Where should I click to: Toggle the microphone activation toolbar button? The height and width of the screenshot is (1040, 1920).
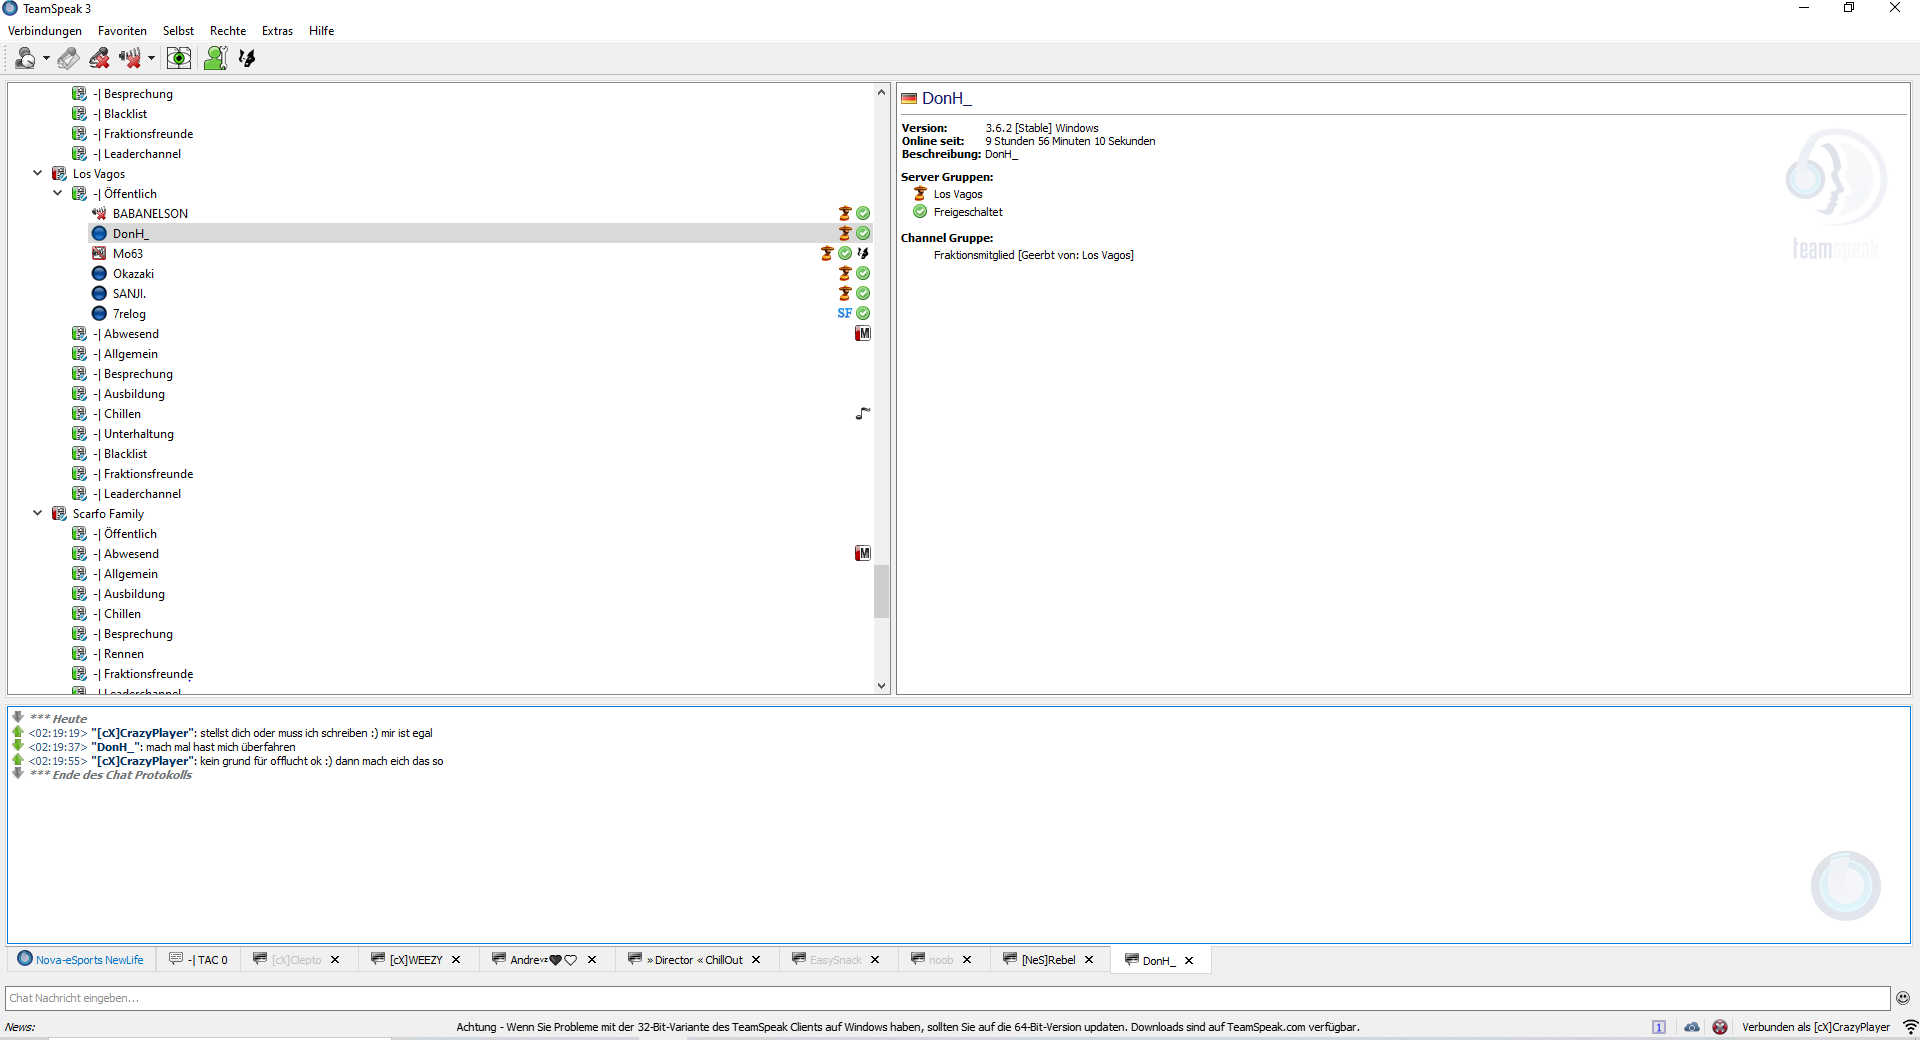pos(68,59)
